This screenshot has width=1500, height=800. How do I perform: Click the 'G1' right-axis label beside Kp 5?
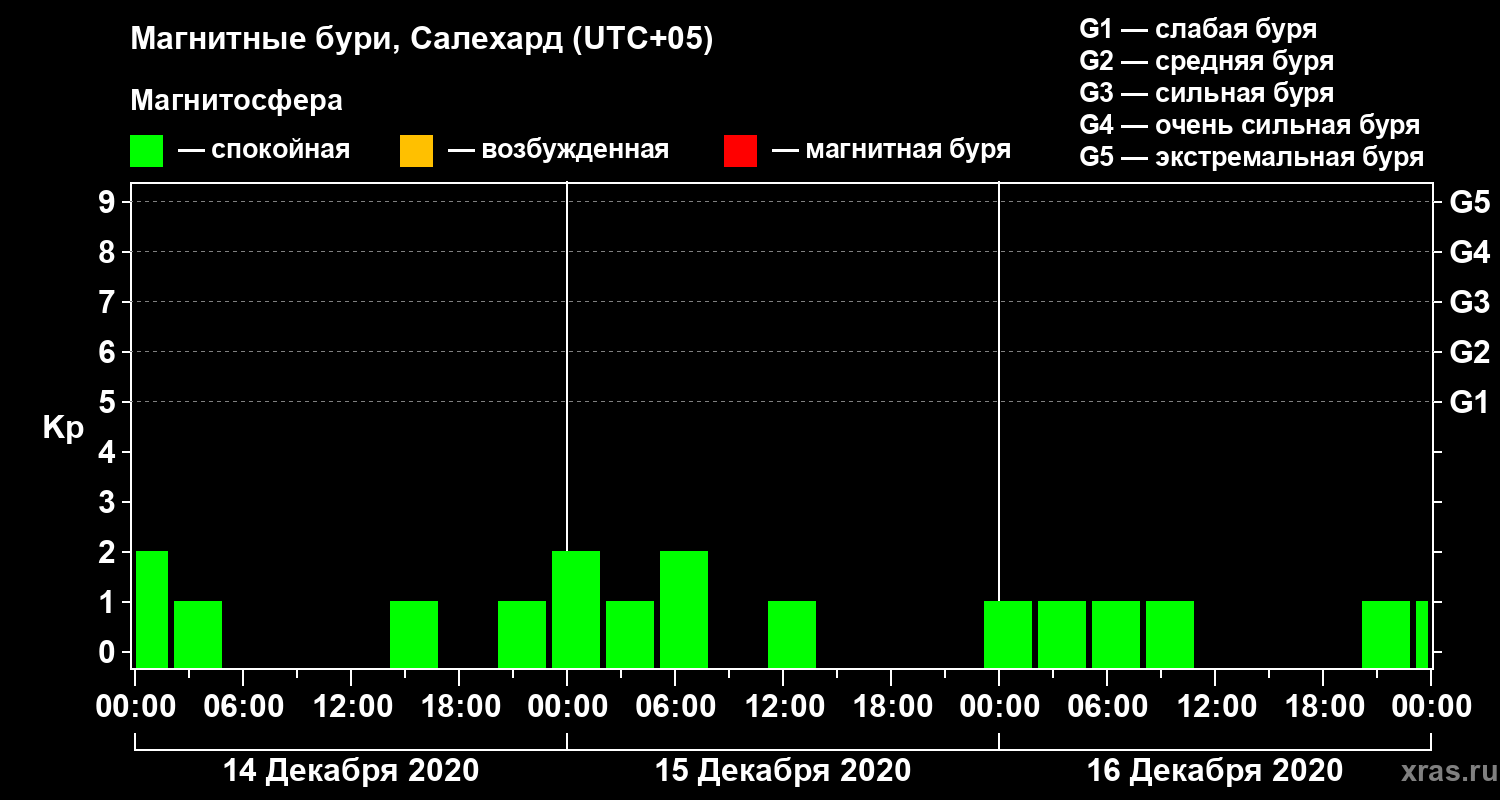(x=1469, y=402)
